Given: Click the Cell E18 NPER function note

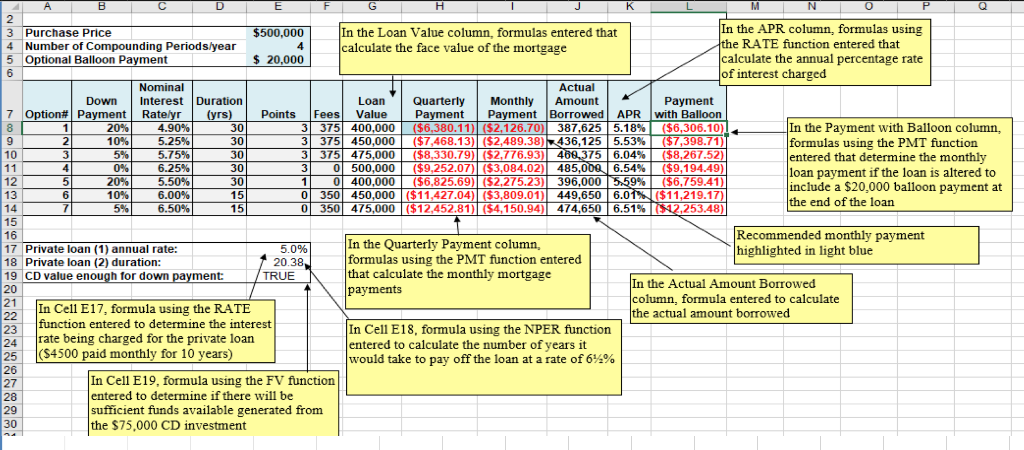Looking at the screenshot, I should click(x=484, y=357).
